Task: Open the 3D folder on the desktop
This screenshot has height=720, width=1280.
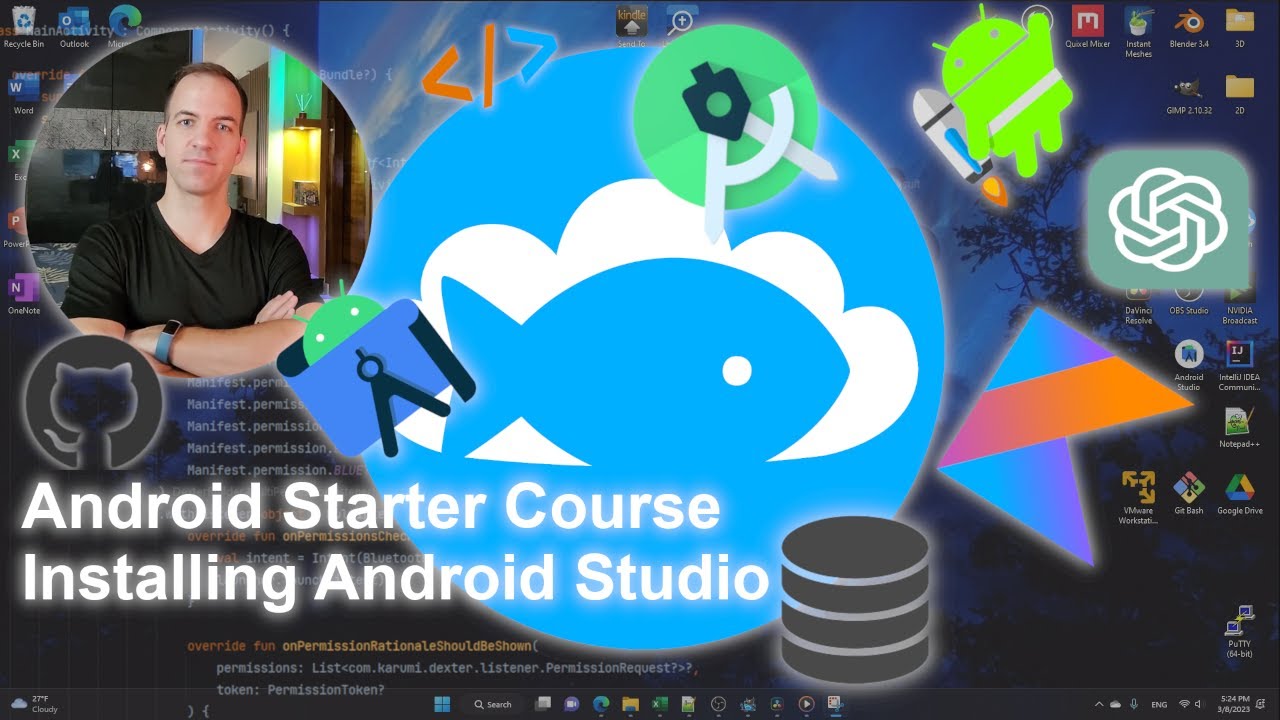Action: click(1240, 28)
